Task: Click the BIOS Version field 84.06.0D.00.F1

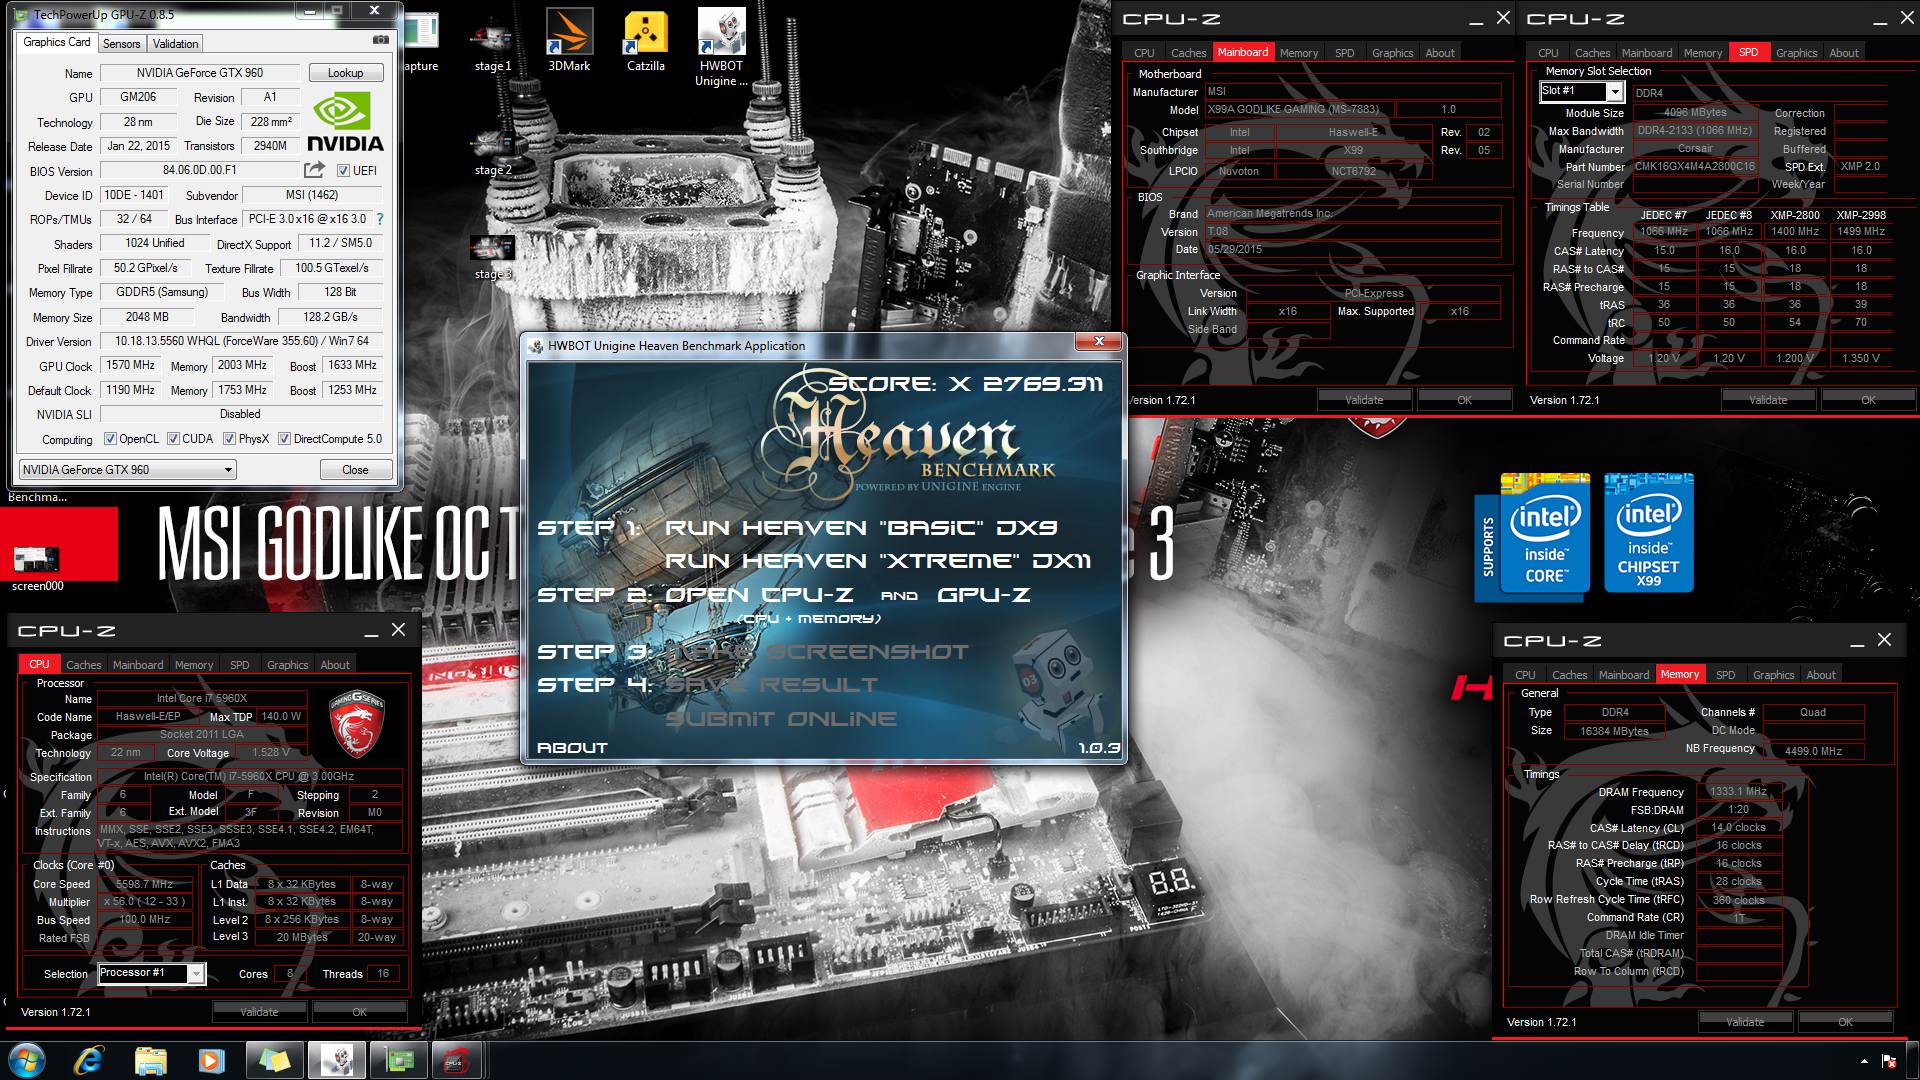Action: [200, 170]
